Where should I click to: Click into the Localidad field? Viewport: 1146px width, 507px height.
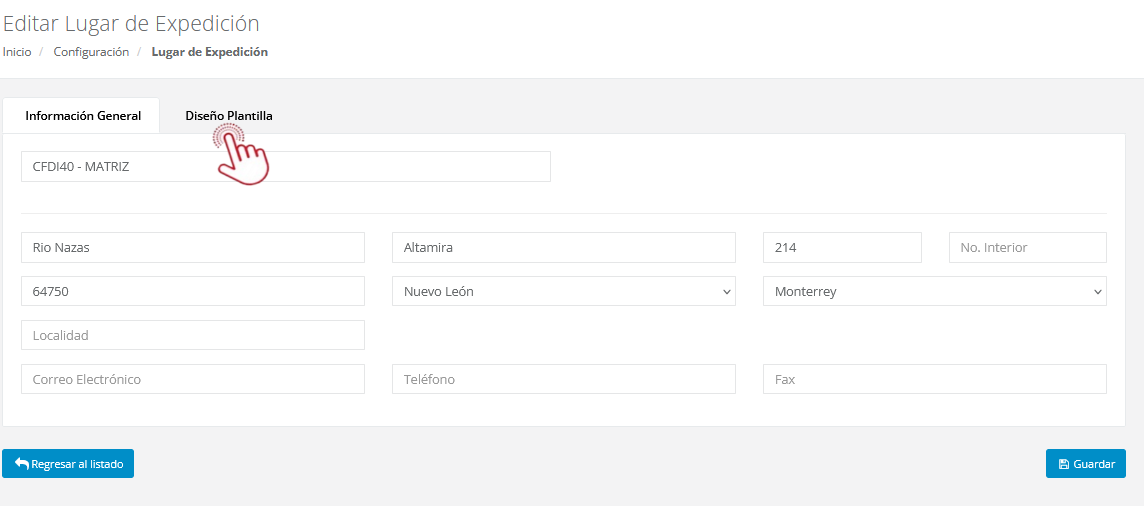click(x=192, y=336)
